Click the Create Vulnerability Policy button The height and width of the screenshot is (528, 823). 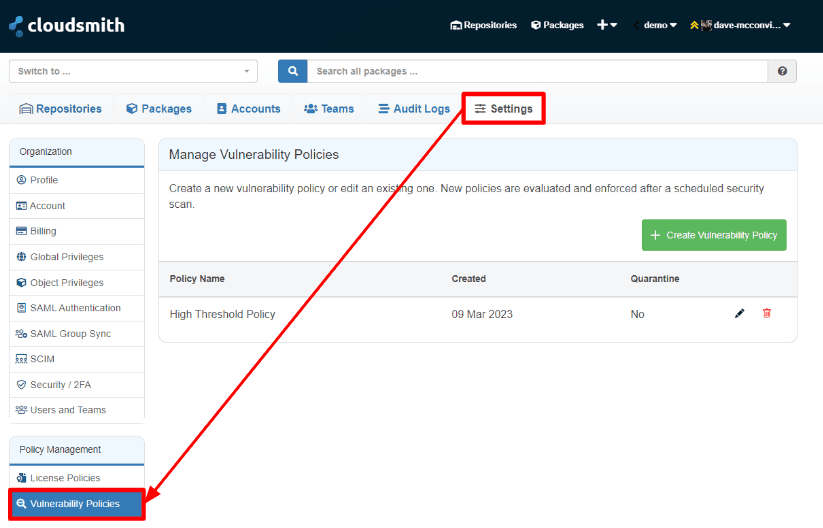[714, 235]
